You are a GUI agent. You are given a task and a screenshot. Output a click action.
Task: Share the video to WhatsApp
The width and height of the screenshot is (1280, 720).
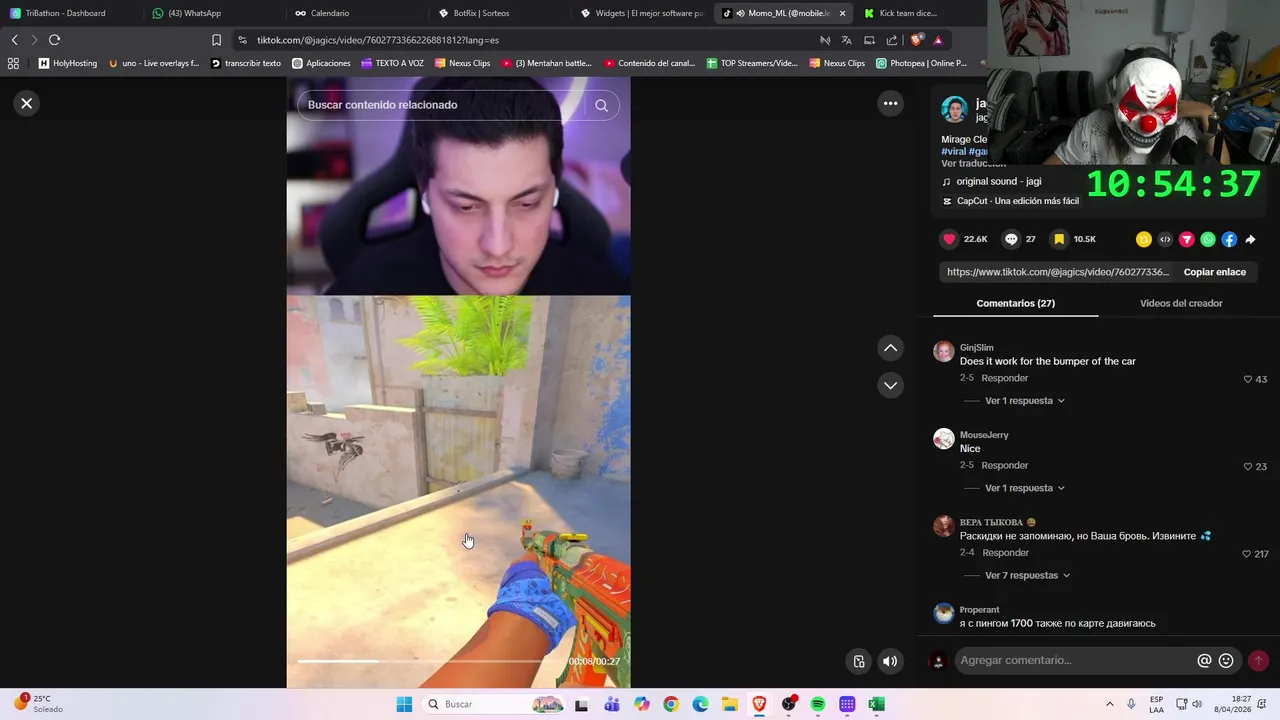point(1208,239)
